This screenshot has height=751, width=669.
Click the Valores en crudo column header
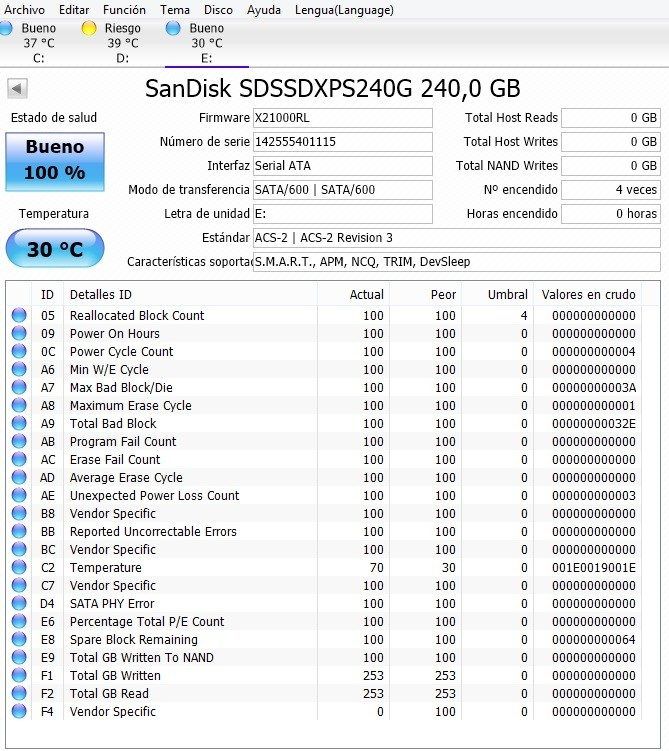pyautogui.click(x=588, y=295)
